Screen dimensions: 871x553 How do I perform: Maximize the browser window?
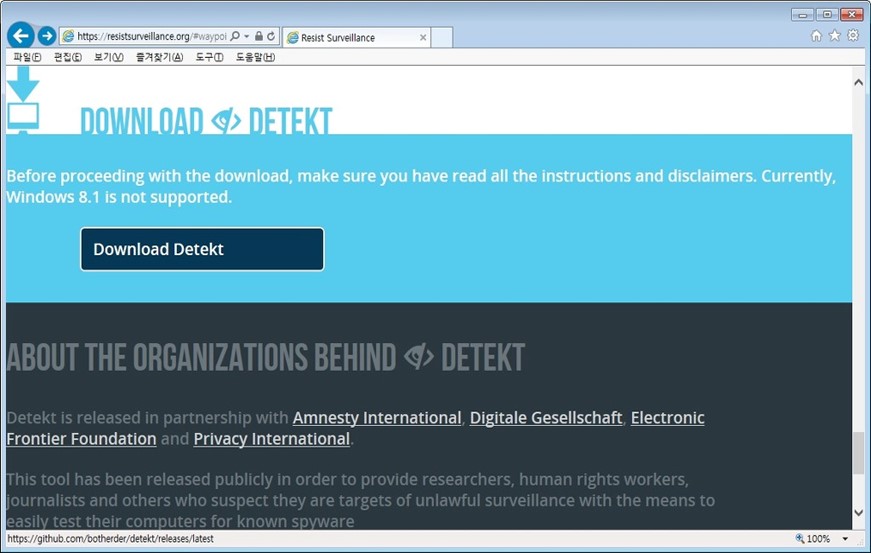[x=827, y=14]
